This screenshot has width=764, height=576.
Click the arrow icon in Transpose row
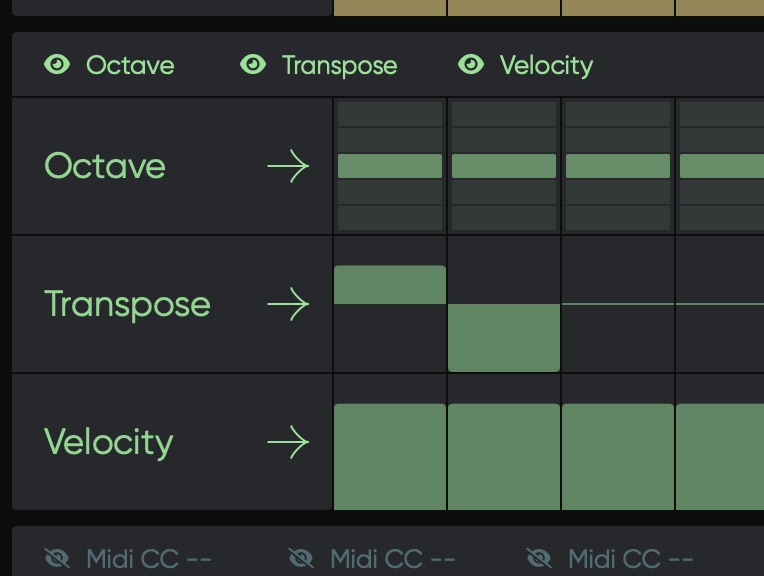[288, 304]
